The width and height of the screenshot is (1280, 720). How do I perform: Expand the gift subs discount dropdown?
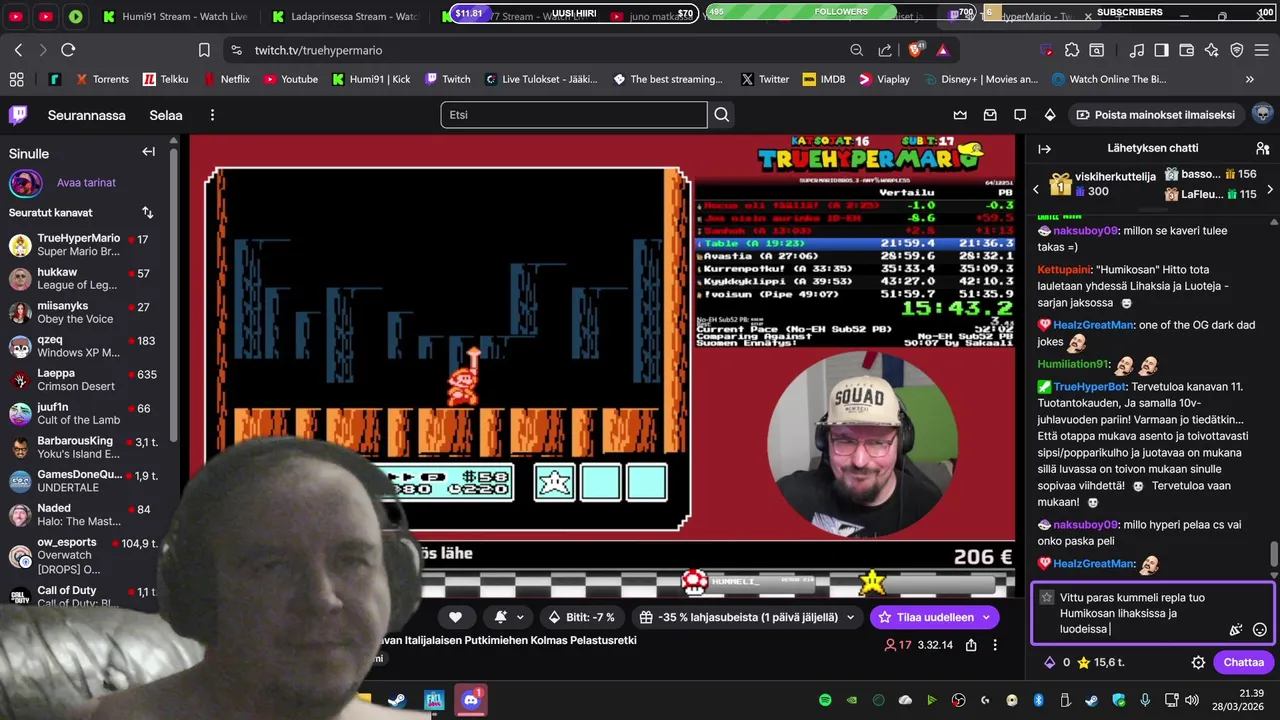coord(850,617)
